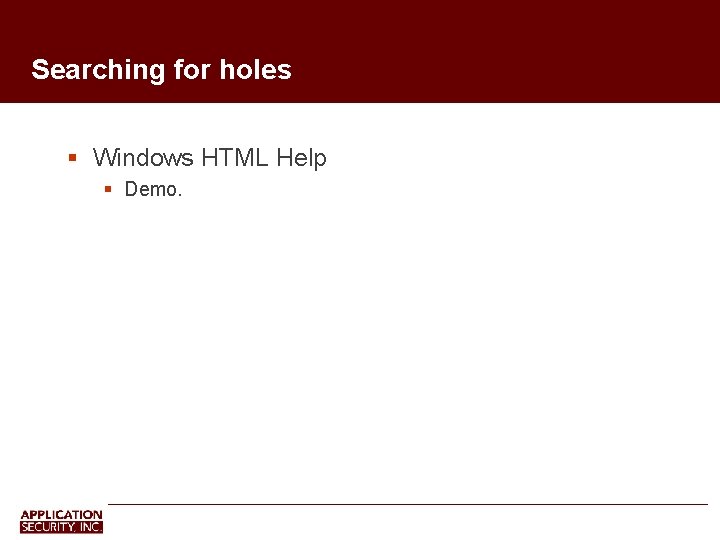Click the word 'for' in the title
The width and height of the screenshot is (720, 540).
click(x=192, y=69)
